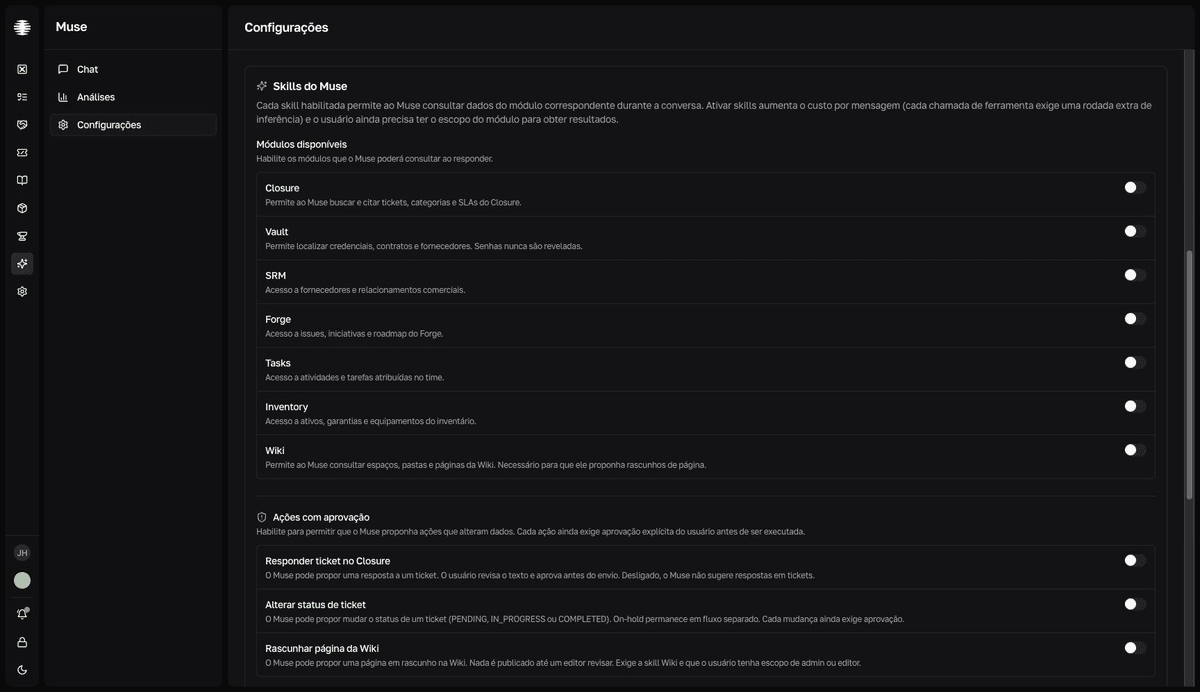Open the gear settings icon in rail

click(22, 292)
